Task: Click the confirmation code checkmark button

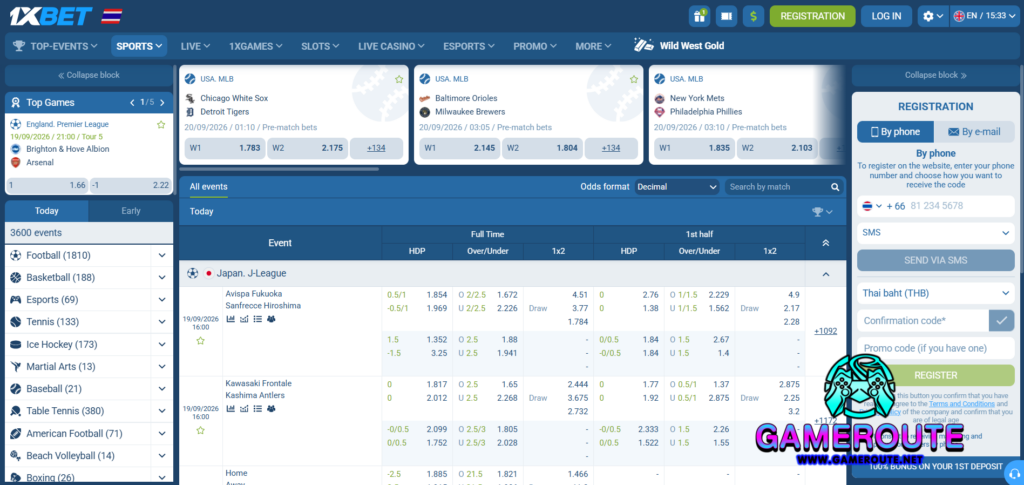Action: 1002,321
